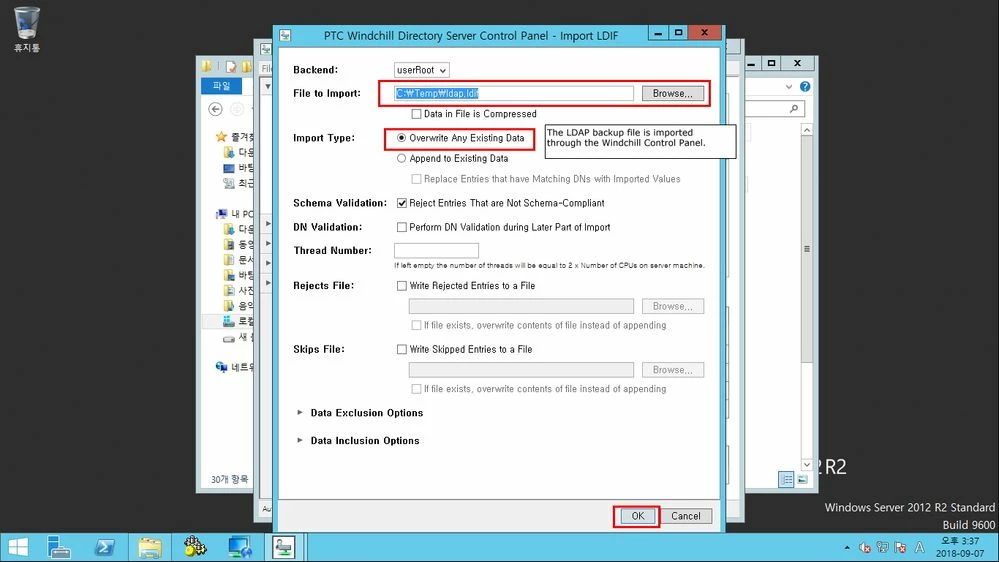Open the Backend userRoot dropdown
The width and height of the screenshot is (999, 562).
[x=421, y=70]
